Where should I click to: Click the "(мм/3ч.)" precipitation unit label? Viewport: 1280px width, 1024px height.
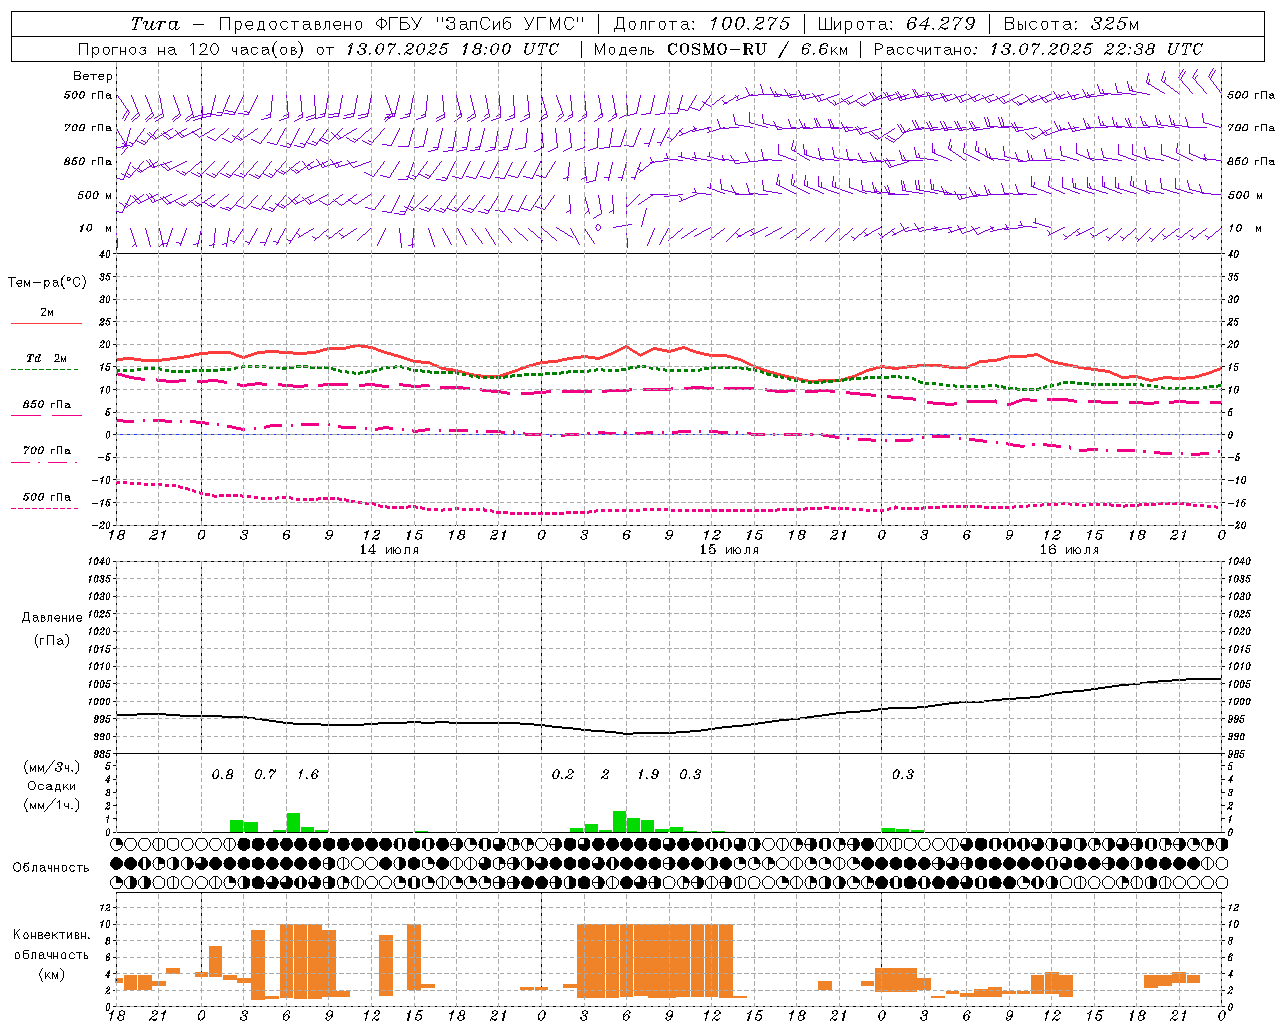[x=50, y=767]
